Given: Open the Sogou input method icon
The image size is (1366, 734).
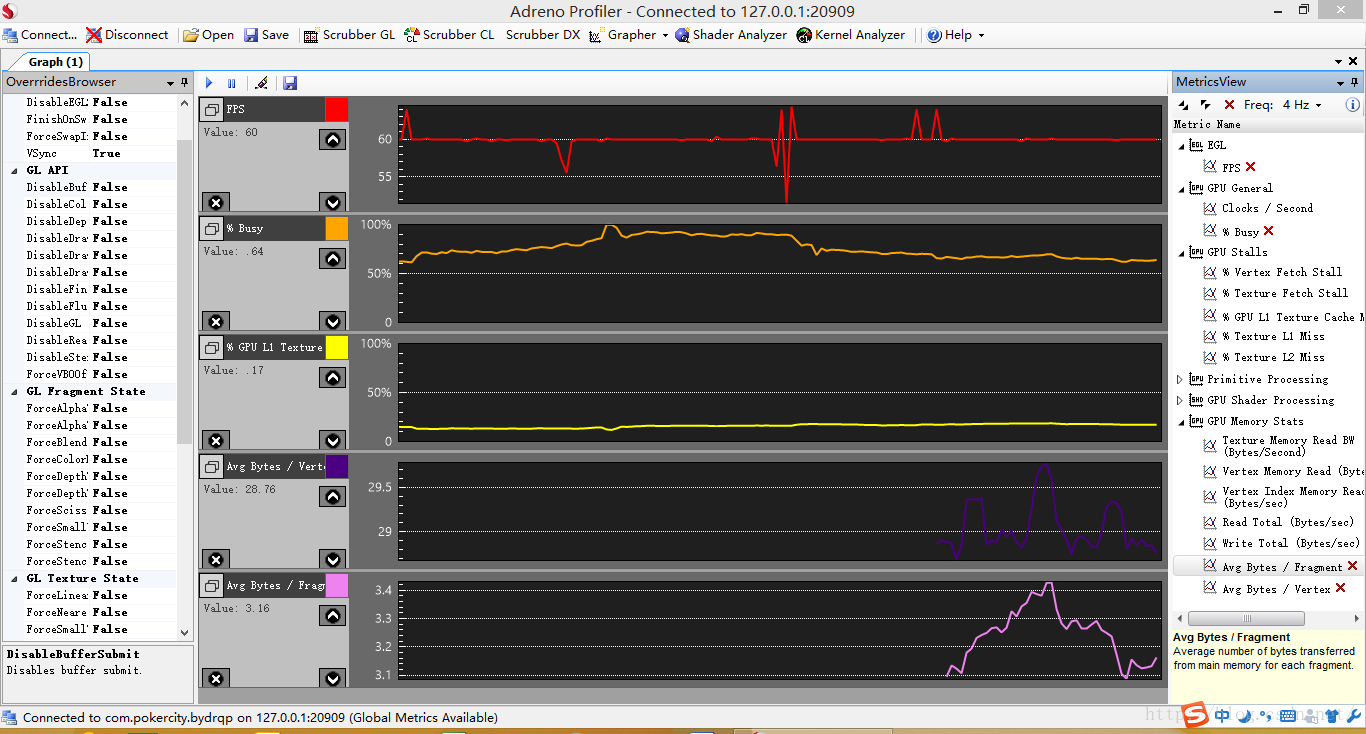Looking at the screenshot, I should click(x=1195, y=715).
